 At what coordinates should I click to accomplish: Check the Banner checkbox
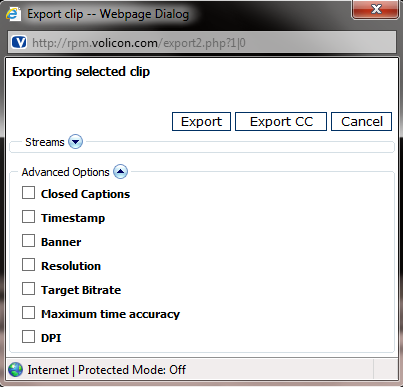[28, 241]
